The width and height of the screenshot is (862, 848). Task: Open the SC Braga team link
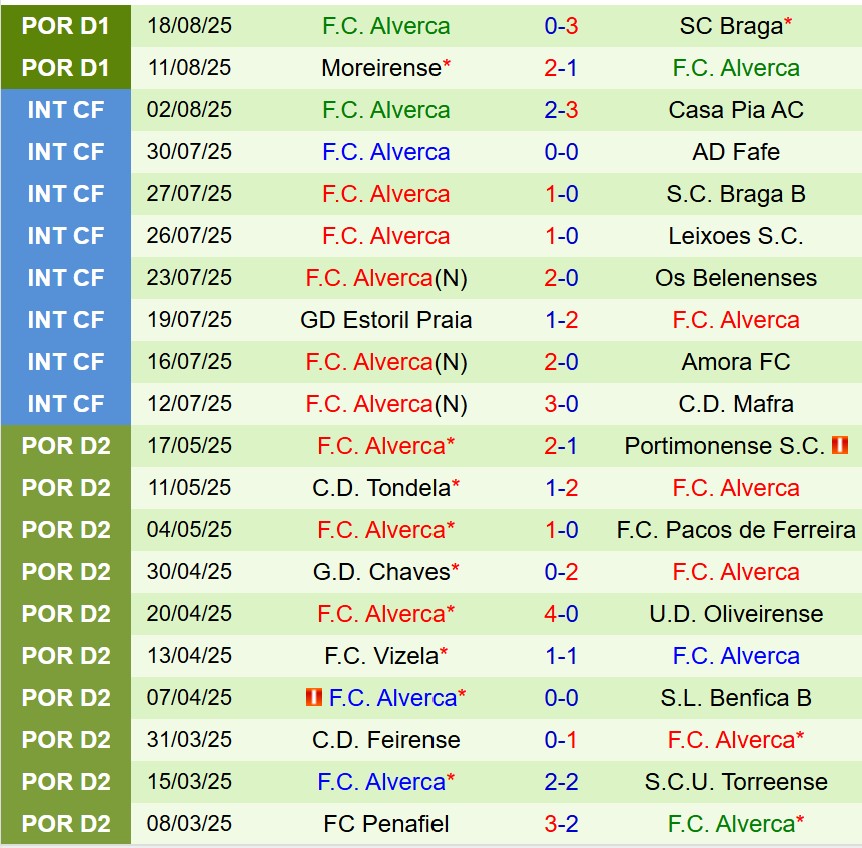[x=730, y=26]
